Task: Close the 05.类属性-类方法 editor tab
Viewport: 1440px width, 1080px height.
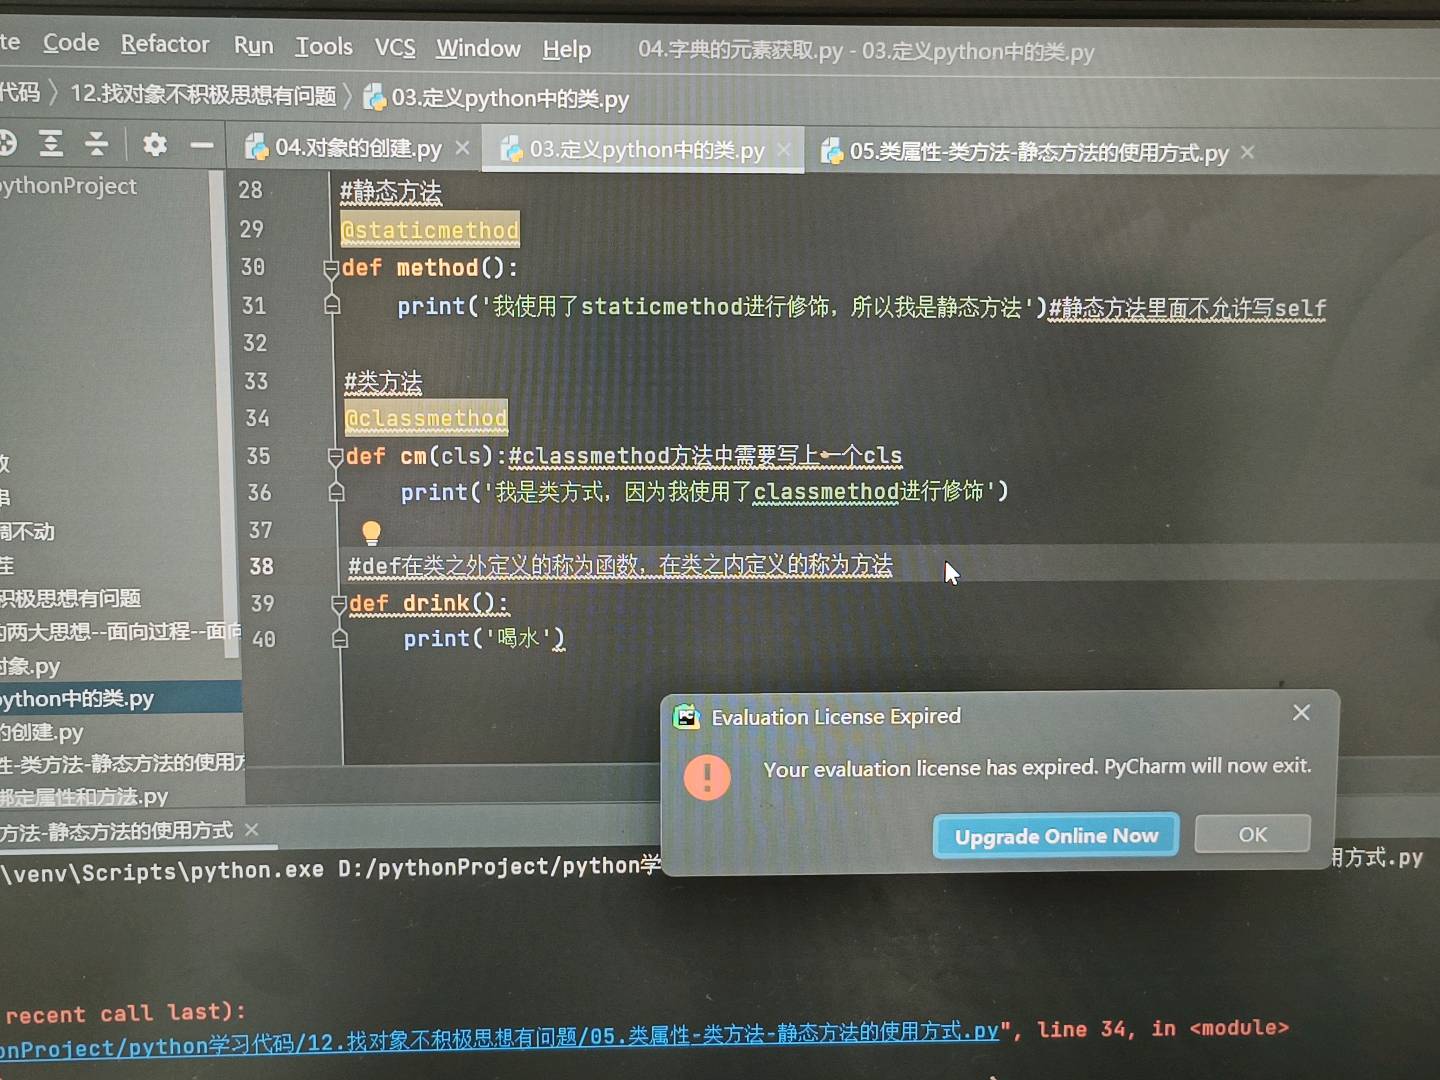Action: (1247, 152)
